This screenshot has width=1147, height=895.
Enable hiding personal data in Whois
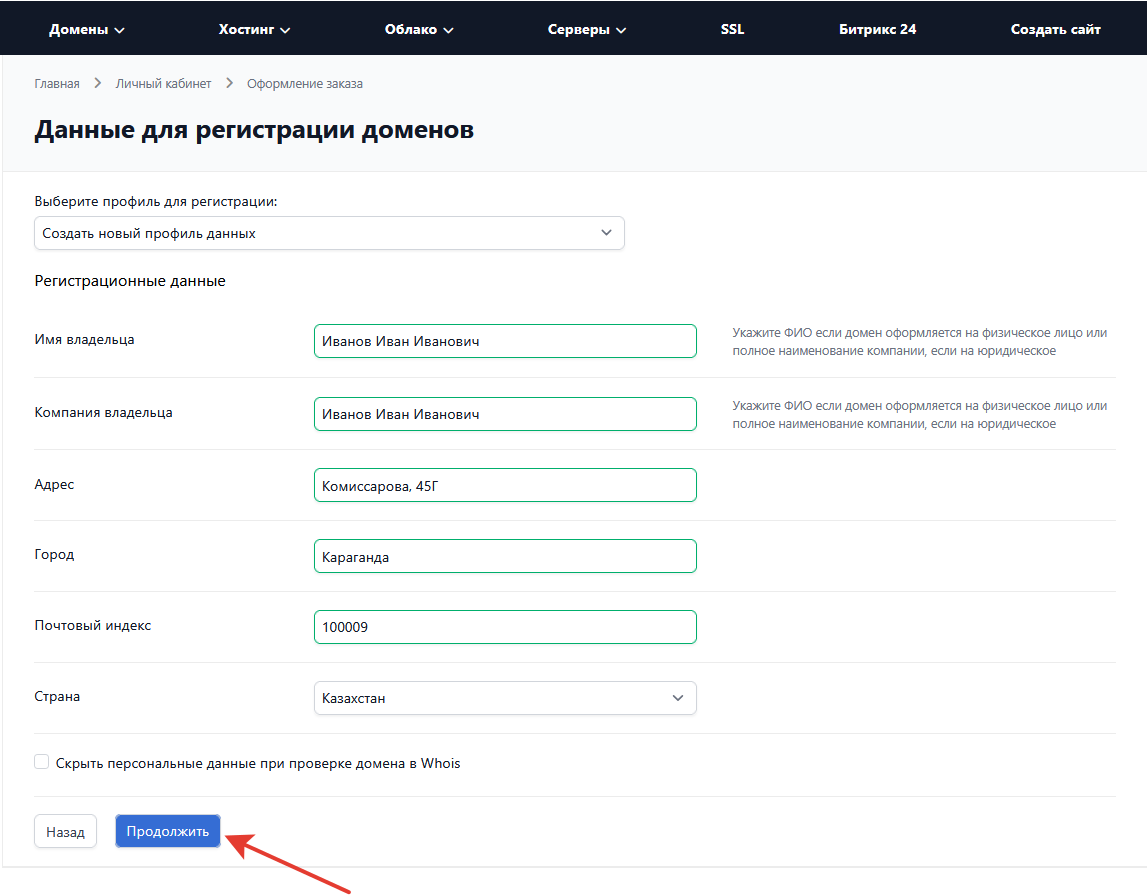pos(42,762)
